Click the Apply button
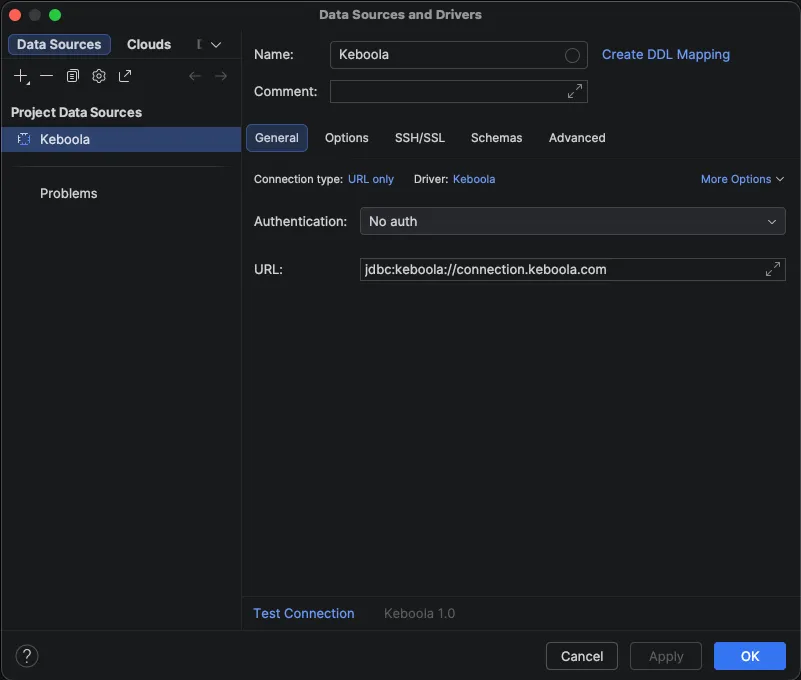801x680 pixels. pyautogui.click(x=666, y=656)
